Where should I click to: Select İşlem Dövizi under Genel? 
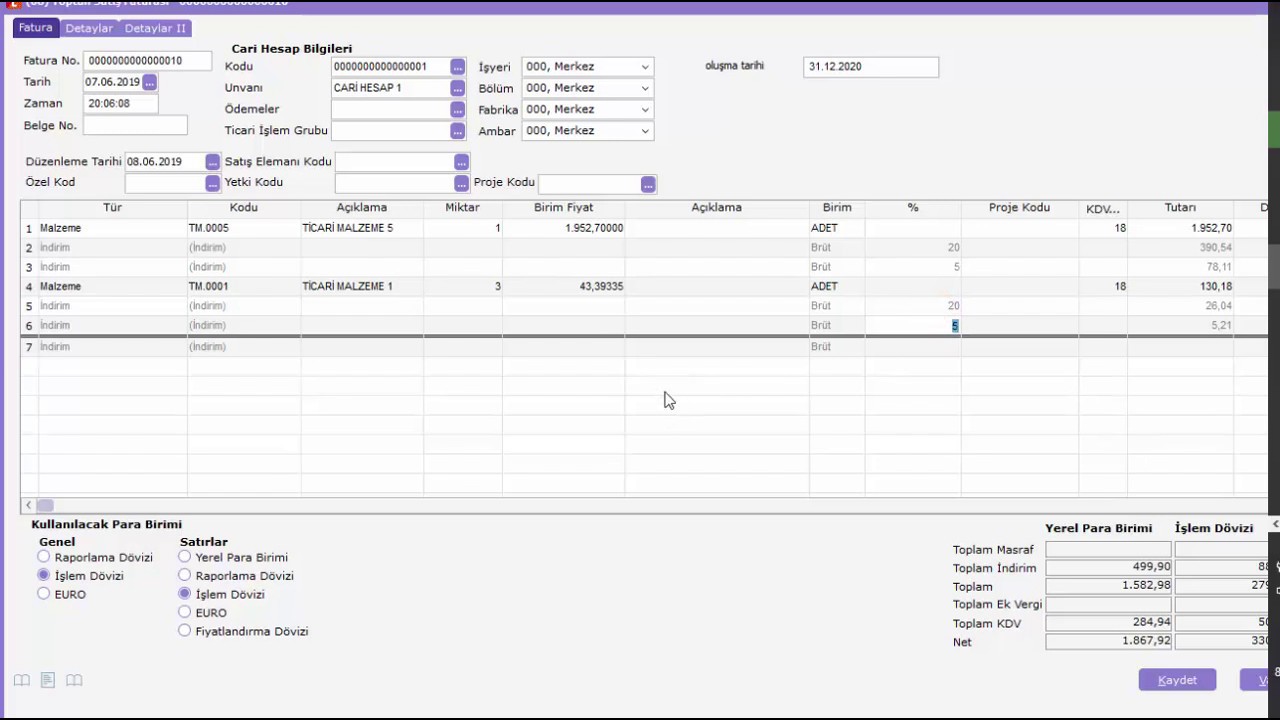[43, 575]
